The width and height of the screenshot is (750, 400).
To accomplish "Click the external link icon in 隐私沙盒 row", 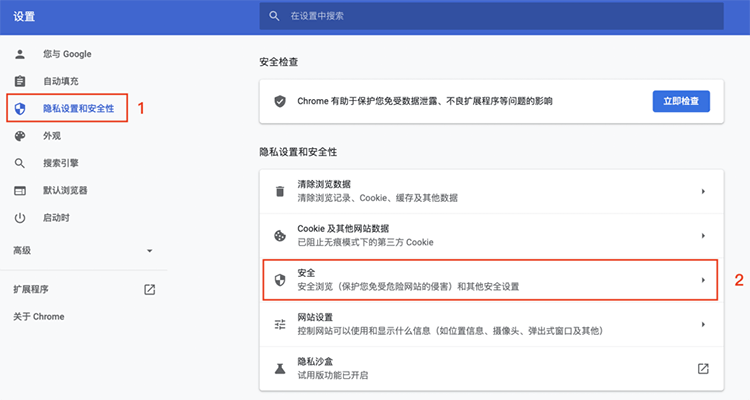I will [703, 368].
